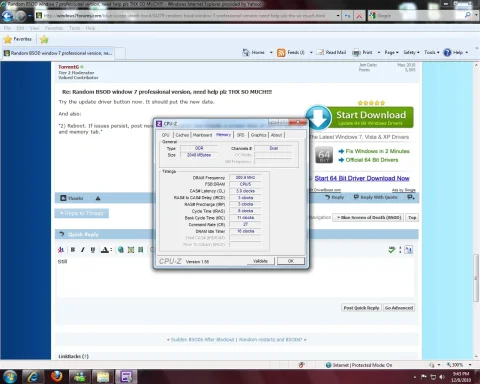
Task: Open the zoom level 100% dropdown
Action: coord(470,365)
